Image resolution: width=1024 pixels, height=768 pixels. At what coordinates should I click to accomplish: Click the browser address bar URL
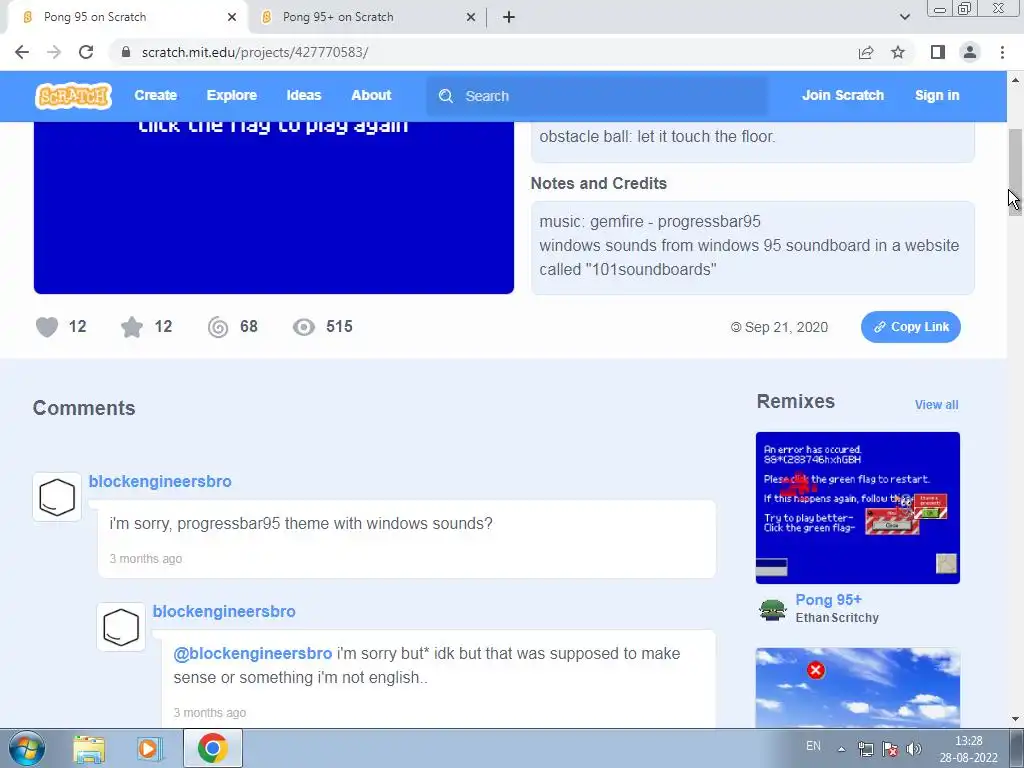(x=255, y=52)
